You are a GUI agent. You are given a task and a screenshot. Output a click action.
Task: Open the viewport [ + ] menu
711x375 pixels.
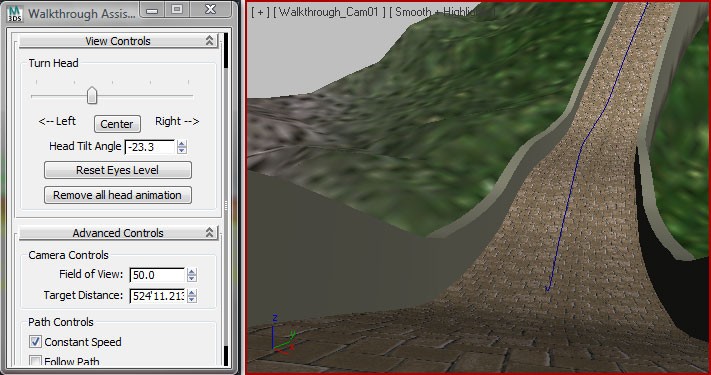(x=260, y=12)
